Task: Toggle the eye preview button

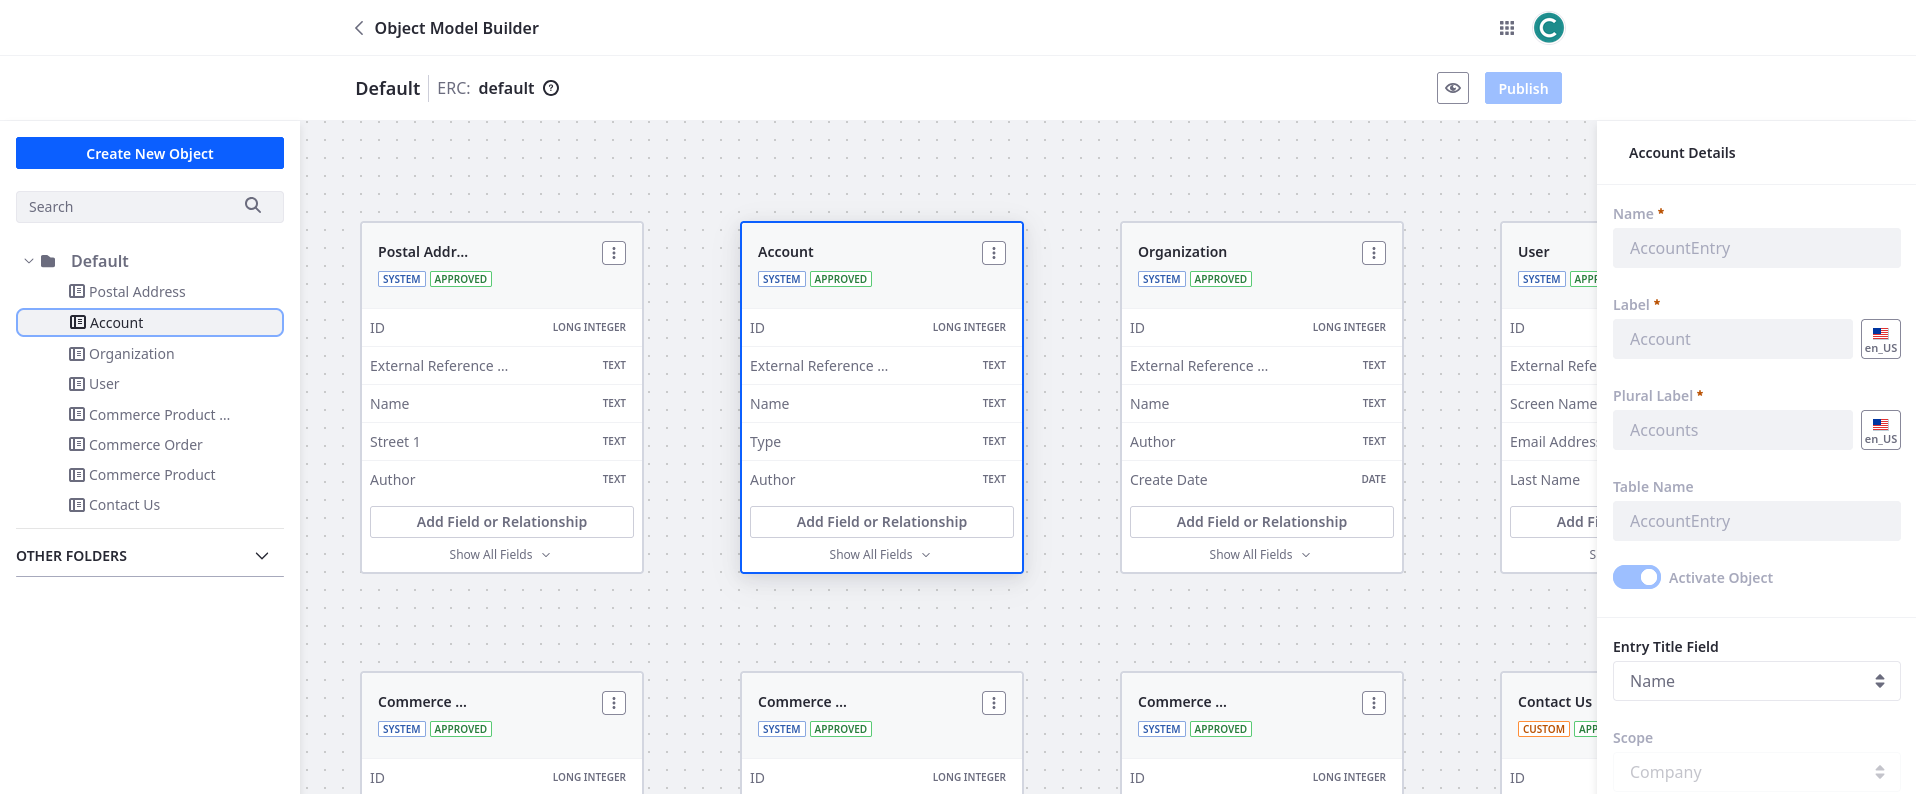Action: coord(1452,88)
